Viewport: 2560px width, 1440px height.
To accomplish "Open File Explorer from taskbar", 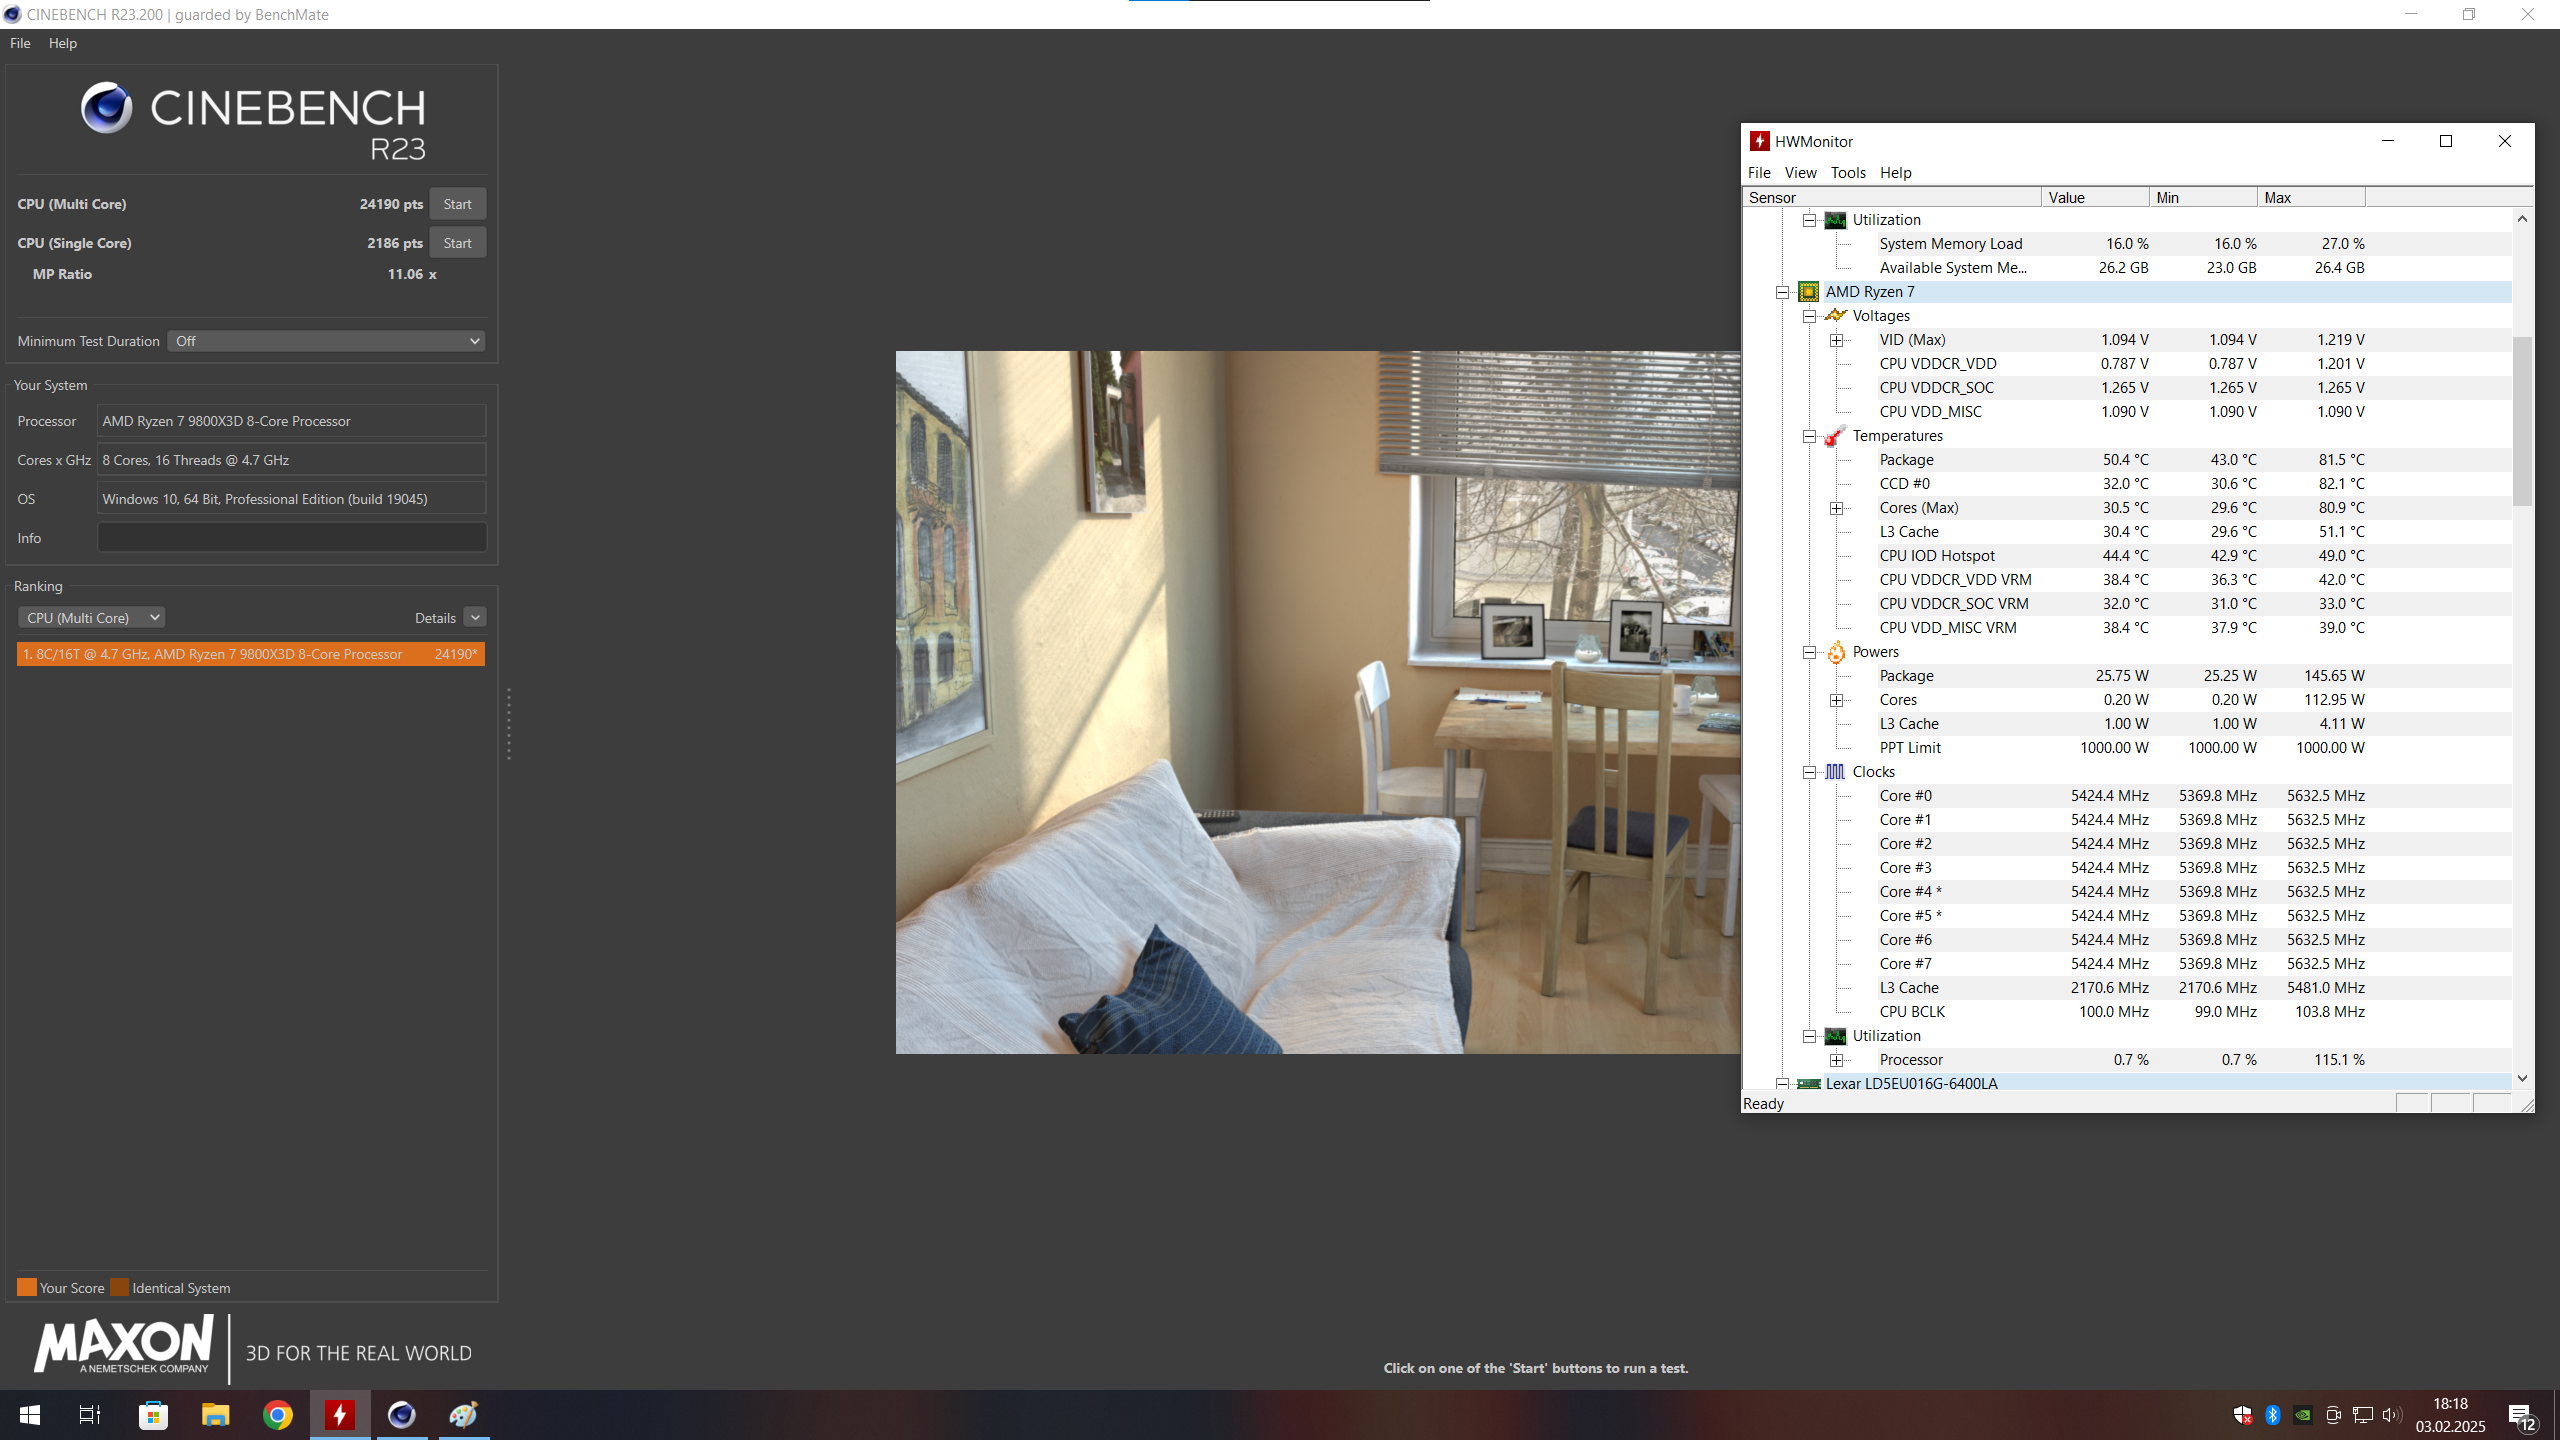I will [215, 1415].
